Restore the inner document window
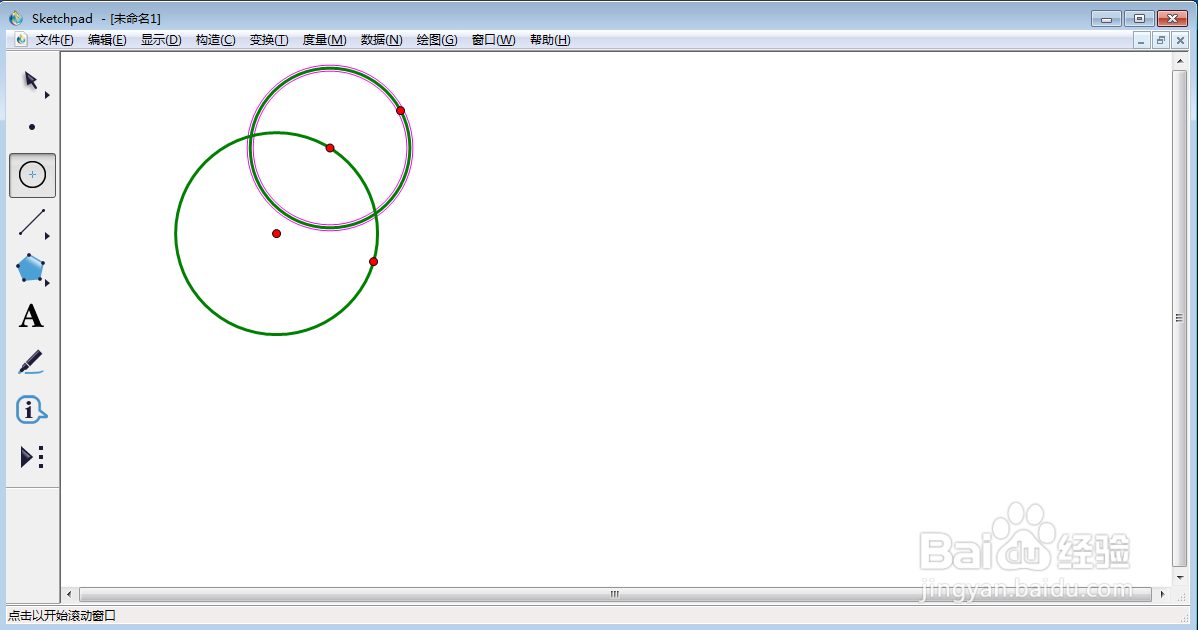 1161,40
